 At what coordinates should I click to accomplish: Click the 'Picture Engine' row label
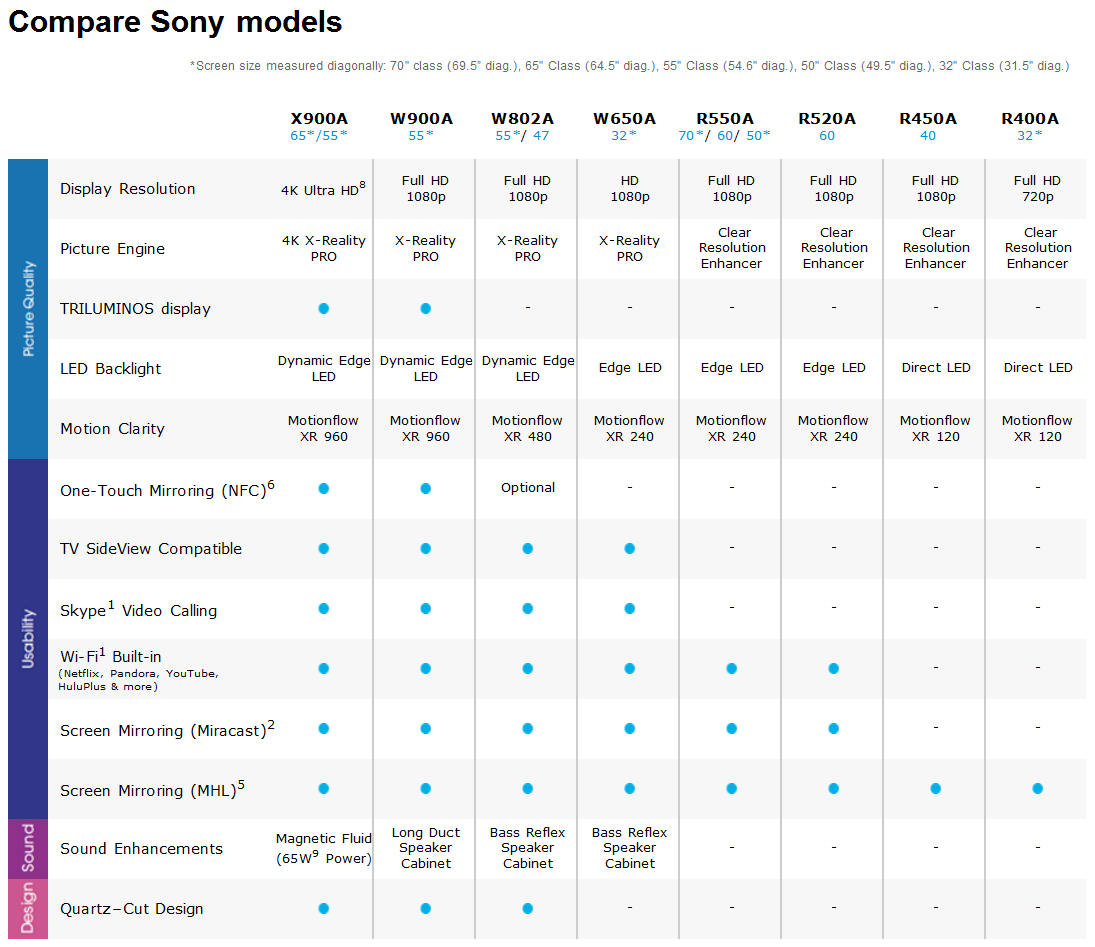(112, 249)
